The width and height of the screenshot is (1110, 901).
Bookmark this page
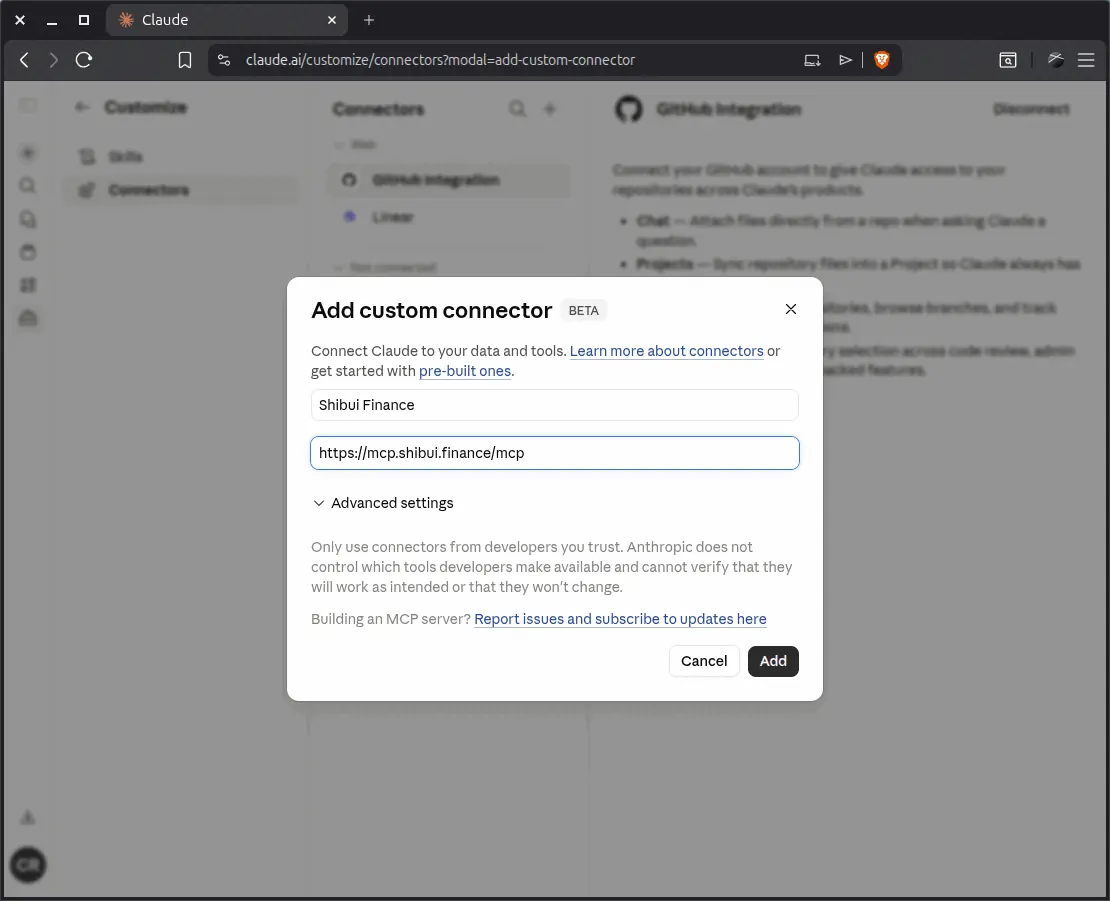coord(185,60)
